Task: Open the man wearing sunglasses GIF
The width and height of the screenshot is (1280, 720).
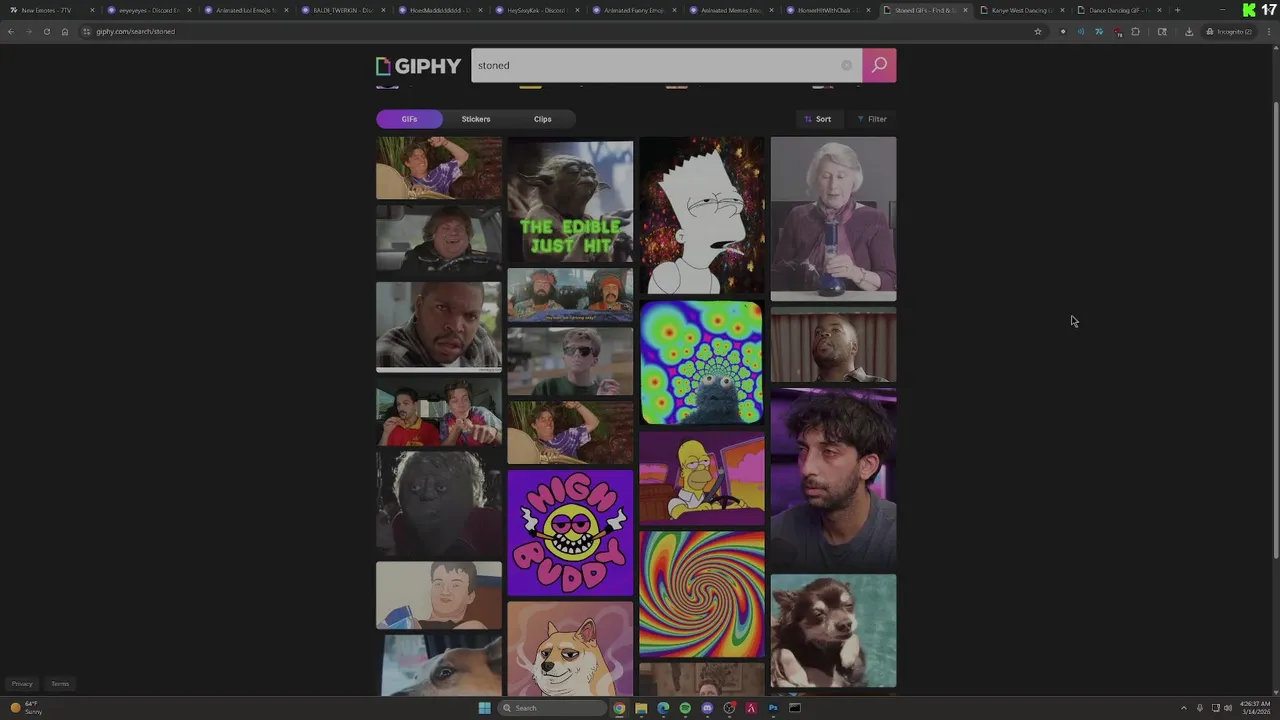Action: click(570, 362)
